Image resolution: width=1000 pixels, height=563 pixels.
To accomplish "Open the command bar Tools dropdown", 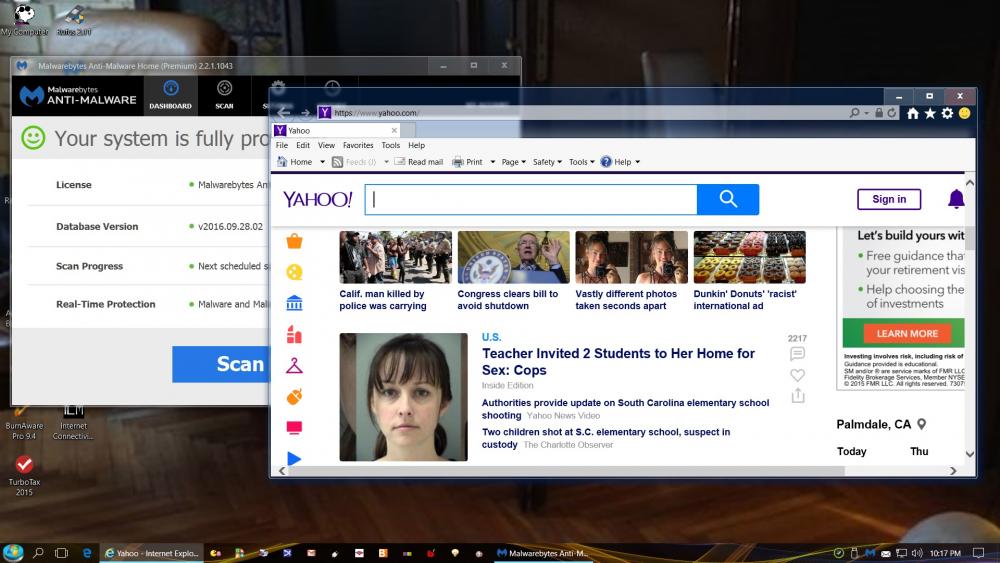I will [581, 162].
